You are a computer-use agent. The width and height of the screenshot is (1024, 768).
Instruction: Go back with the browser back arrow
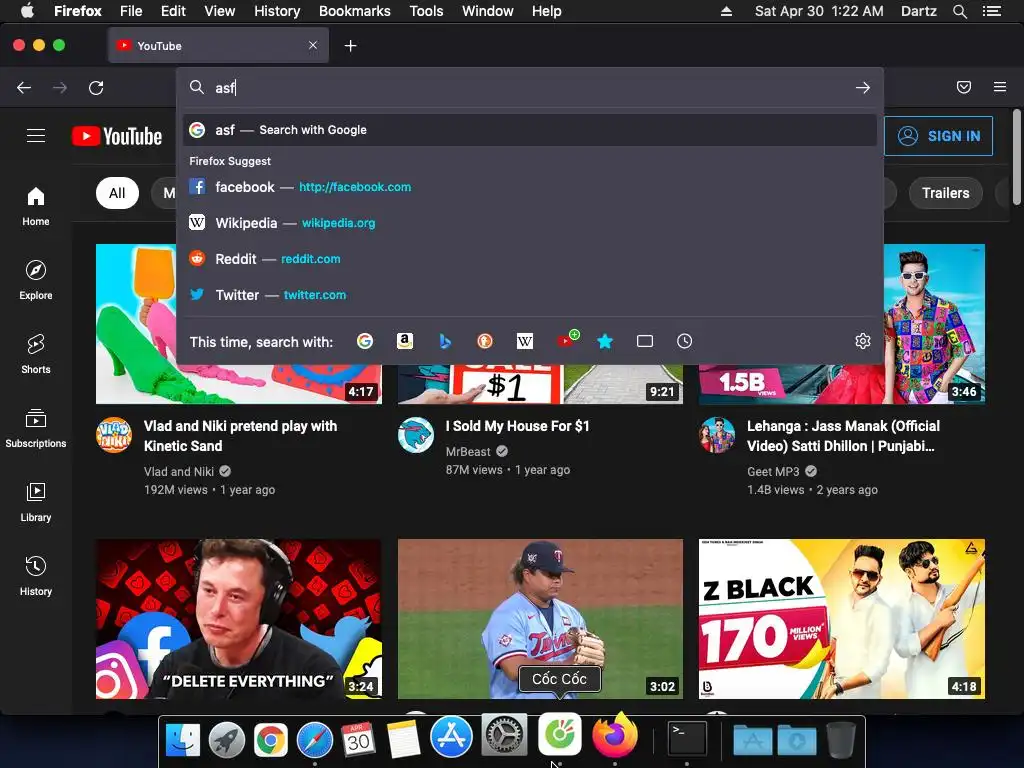tap(24, 88)
